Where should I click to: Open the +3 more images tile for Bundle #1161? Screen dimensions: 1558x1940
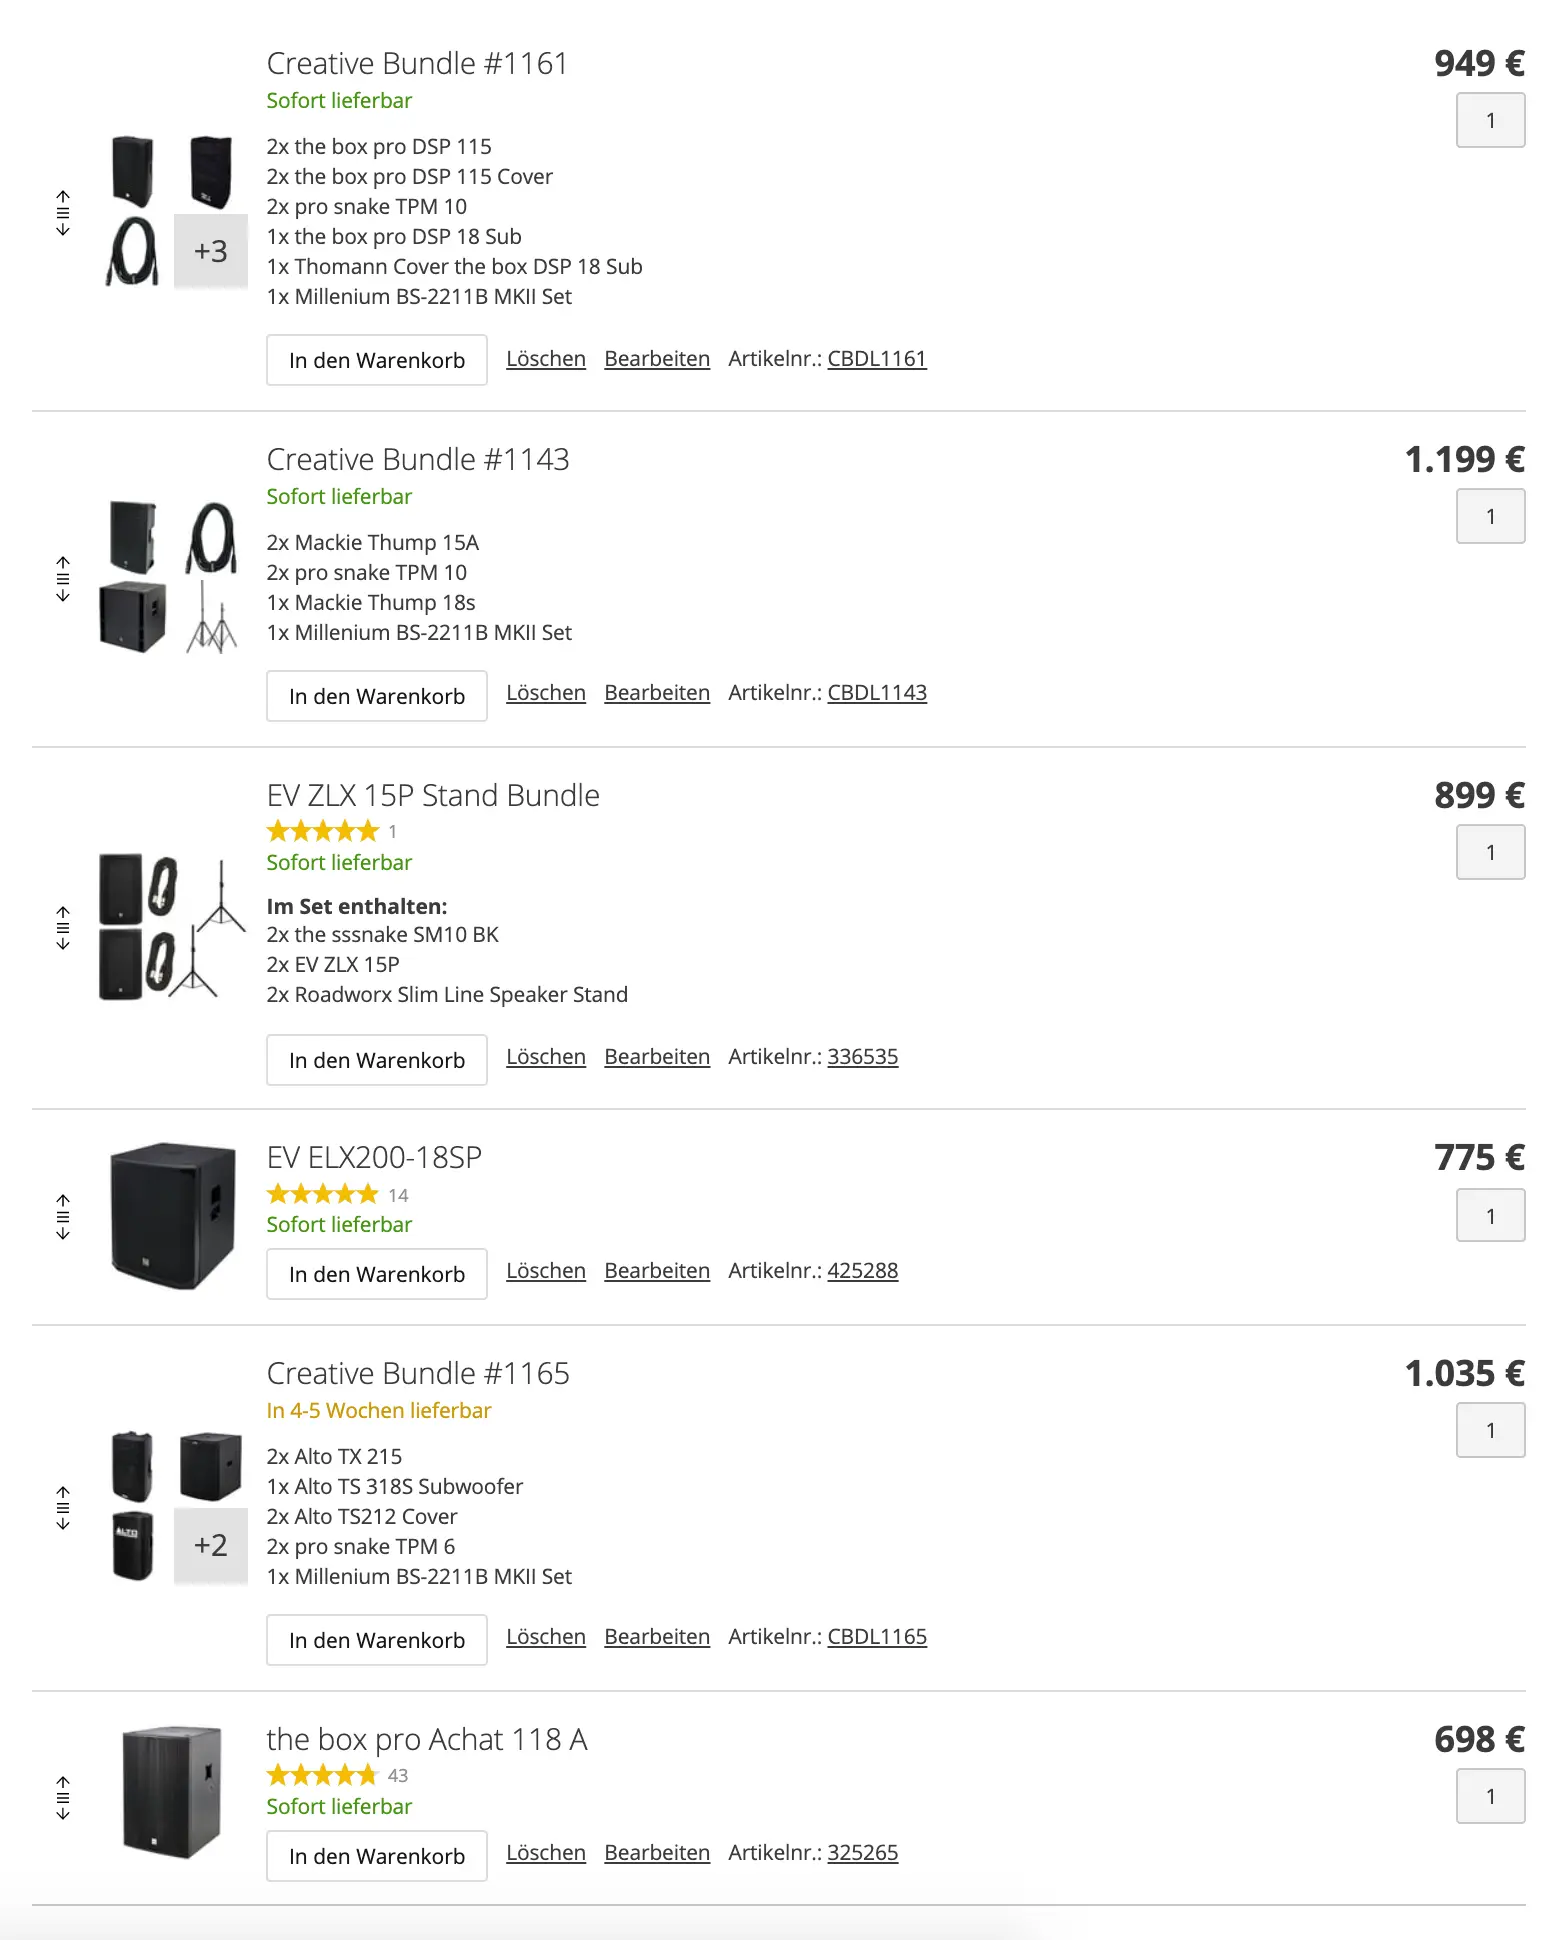pyautogui.click(x=210, y=251)
